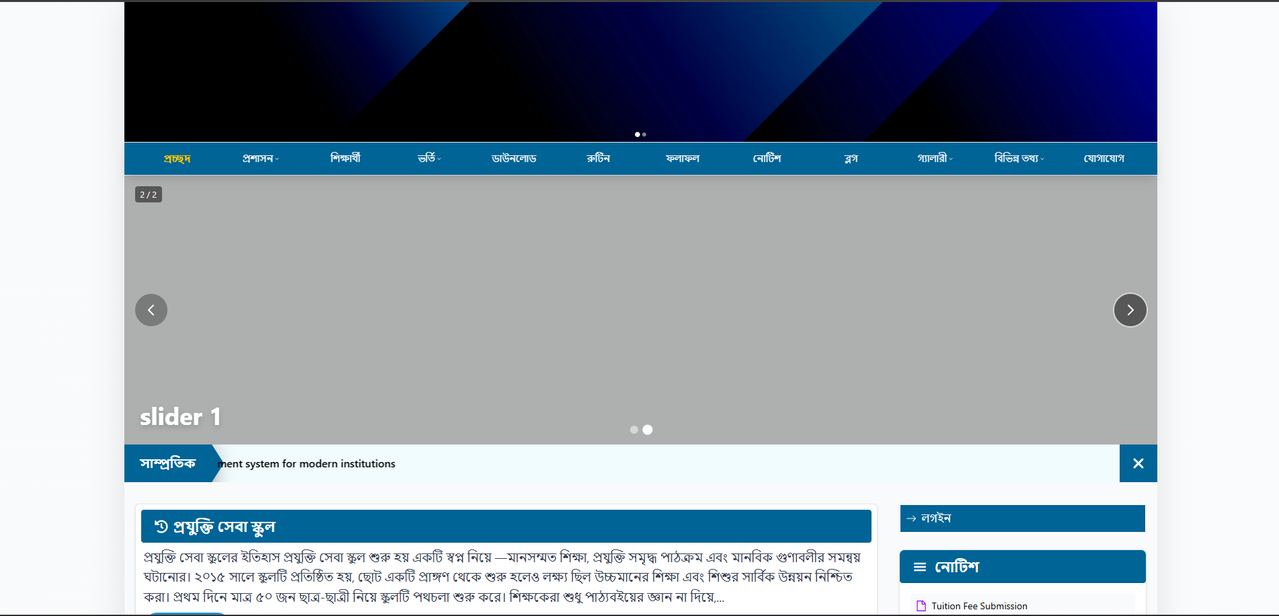Image resolution: width=1279 pixels, height=616 pixels.
Task: Open the যোগাযোগ contact menu item
Action: [1104, 158]
